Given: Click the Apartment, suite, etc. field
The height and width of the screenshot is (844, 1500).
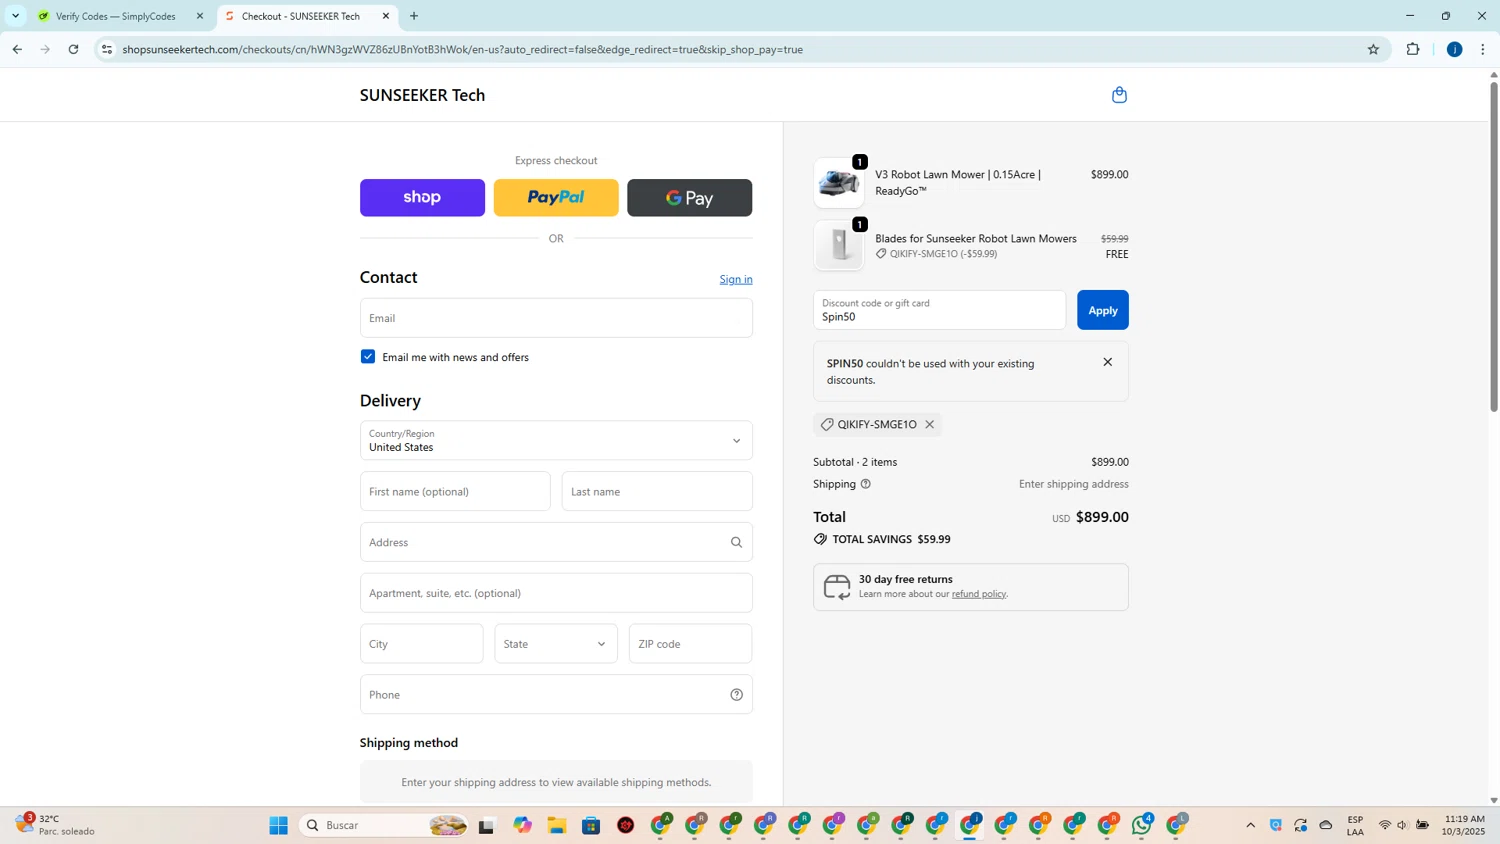Looking at the screenshot, I should tap(556, 593).
